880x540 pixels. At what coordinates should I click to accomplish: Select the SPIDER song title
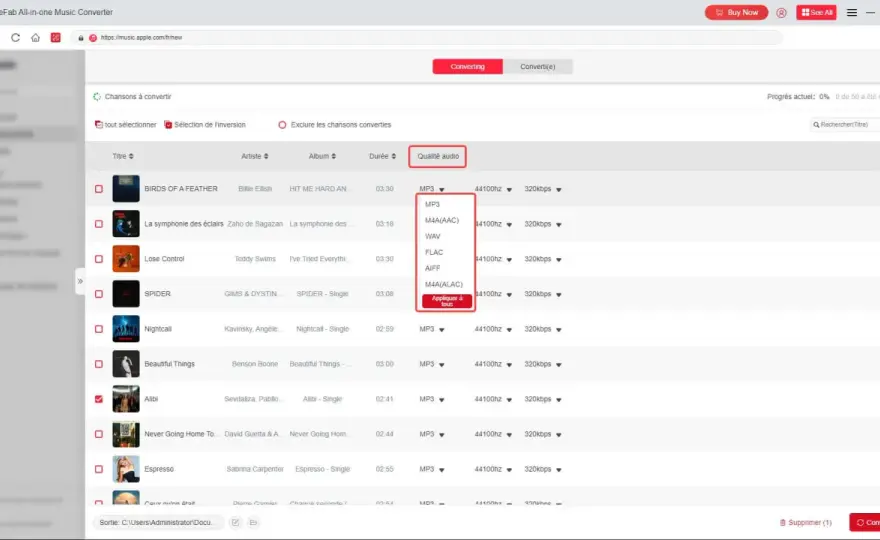[x=157, y=294]
